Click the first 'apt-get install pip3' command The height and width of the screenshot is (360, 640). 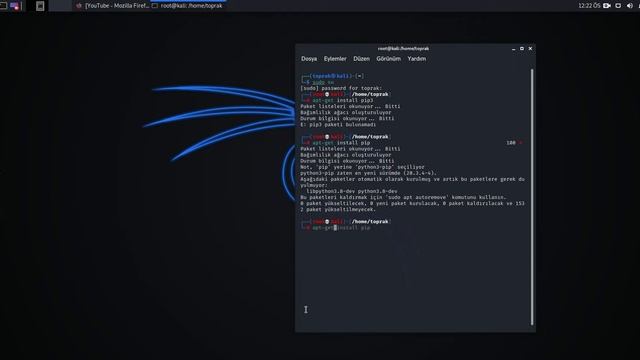click(x=343, y=100)
